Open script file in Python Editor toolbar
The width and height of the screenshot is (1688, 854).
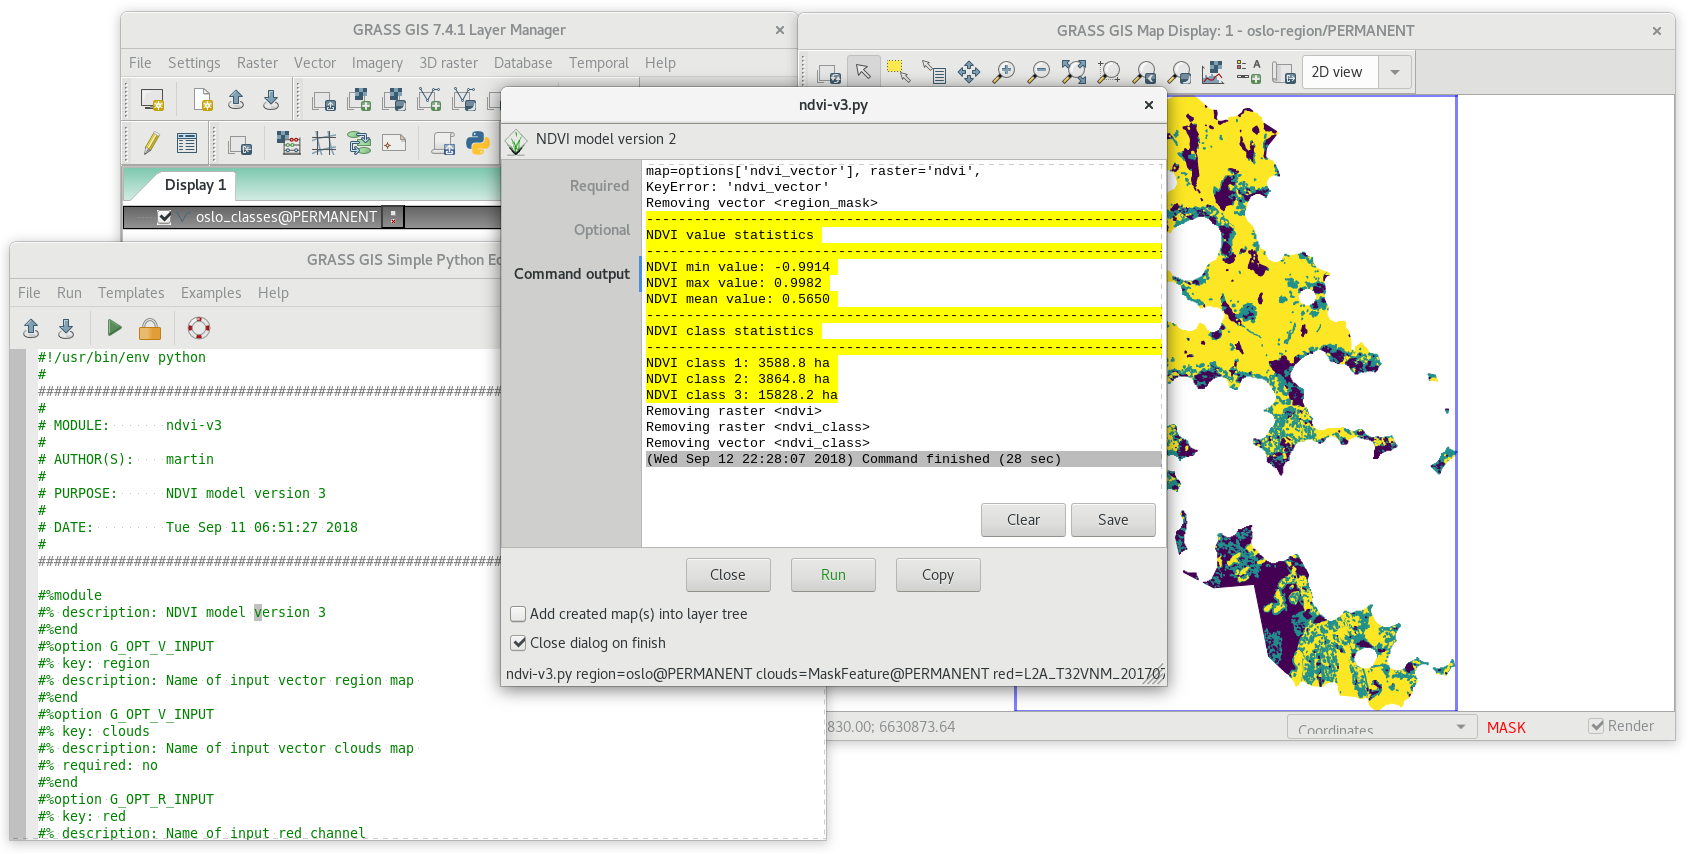click(31, 328)
